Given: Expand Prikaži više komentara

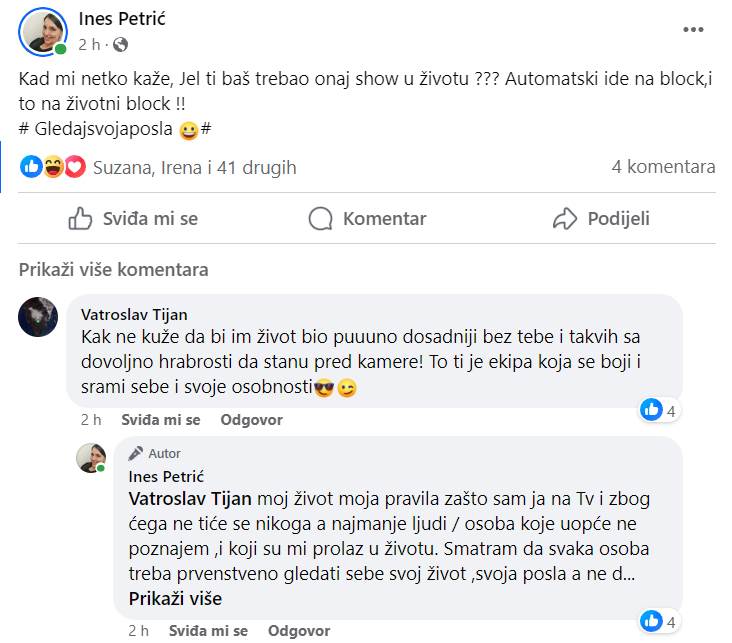Looking at the screenshot, I should tap(114, 269).
